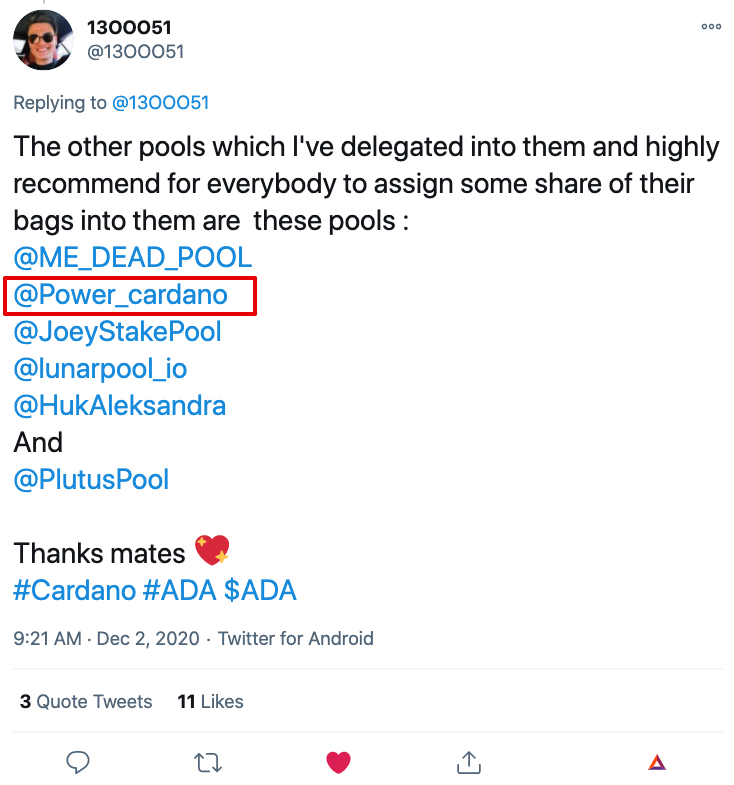Viewport: 734px width, 785px height.
Task: Open the @PlutusPool mention
Action: [91, 480]
